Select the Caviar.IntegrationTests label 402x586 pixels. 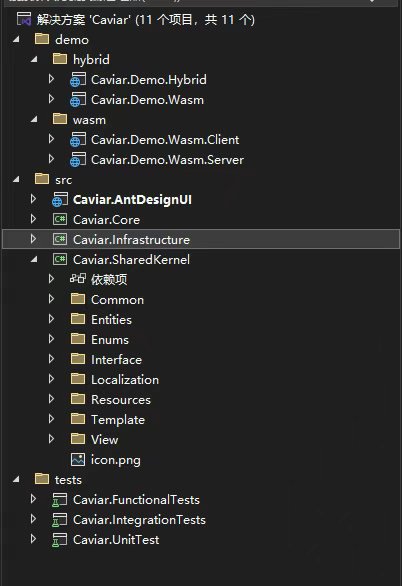(139, 520)
